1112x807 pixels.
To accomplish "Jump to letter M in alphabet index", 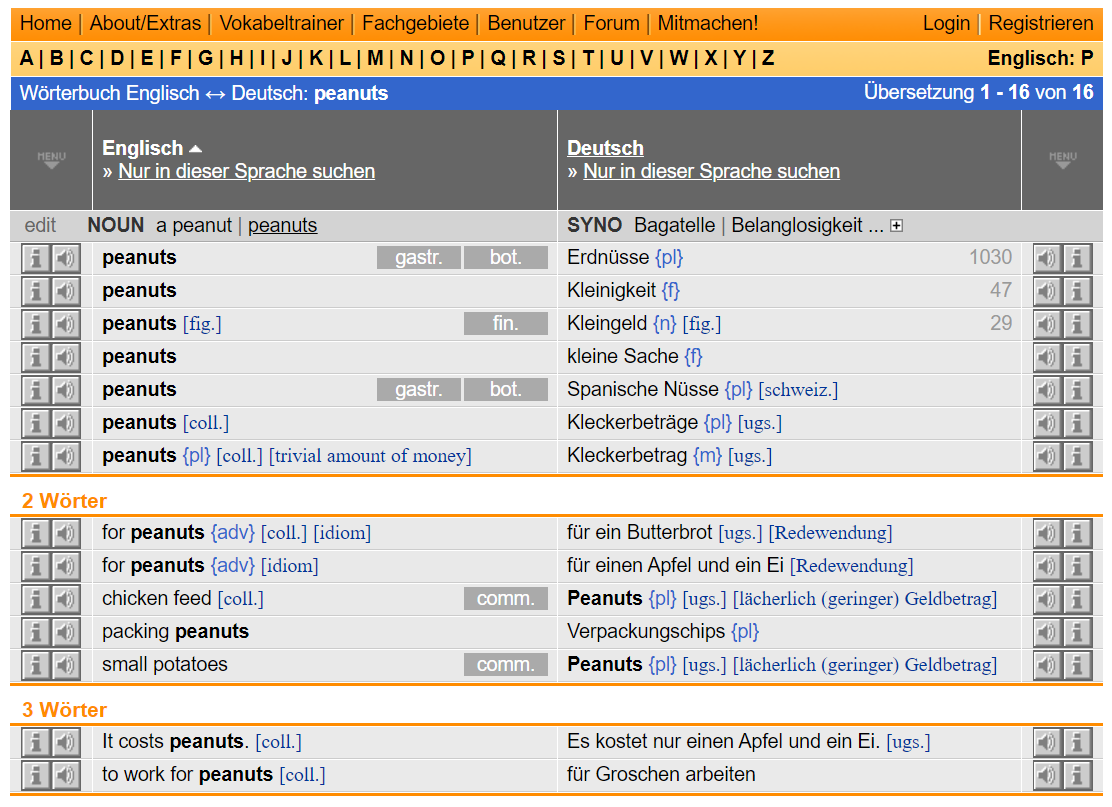I will coord(375,58).
